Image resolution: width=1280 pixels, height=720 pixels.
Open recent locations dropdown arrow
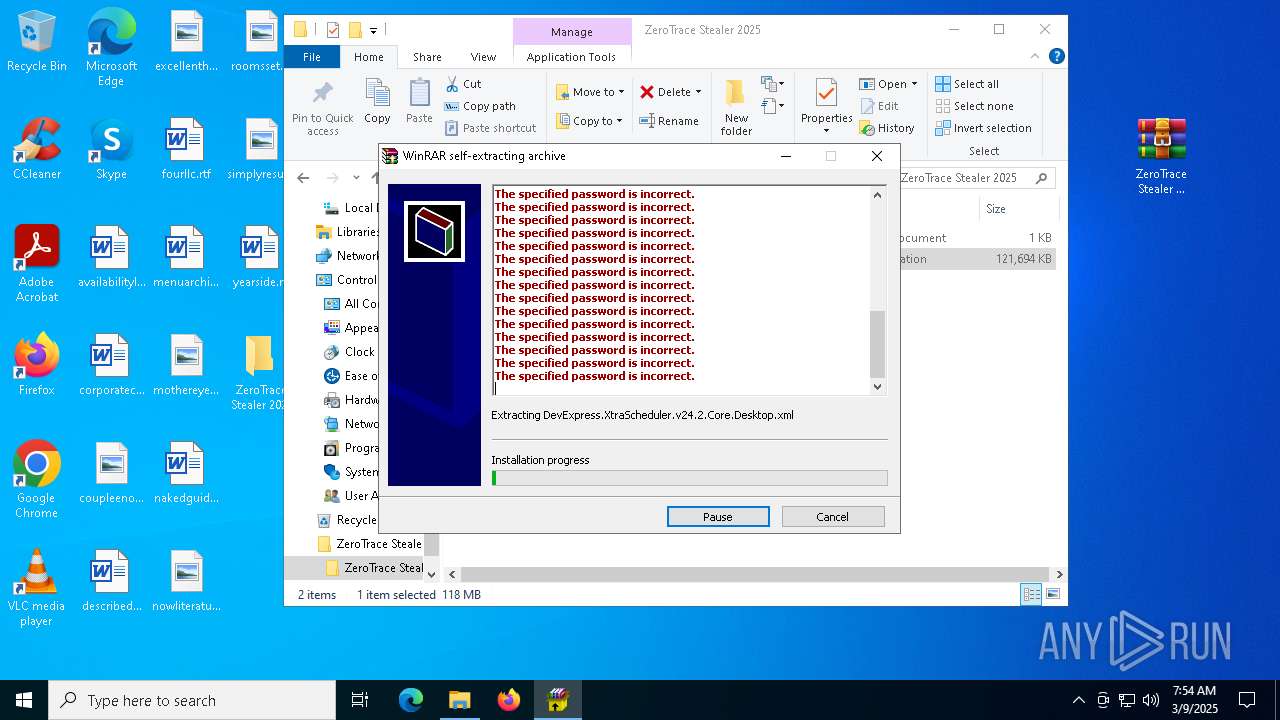point(356,178)
